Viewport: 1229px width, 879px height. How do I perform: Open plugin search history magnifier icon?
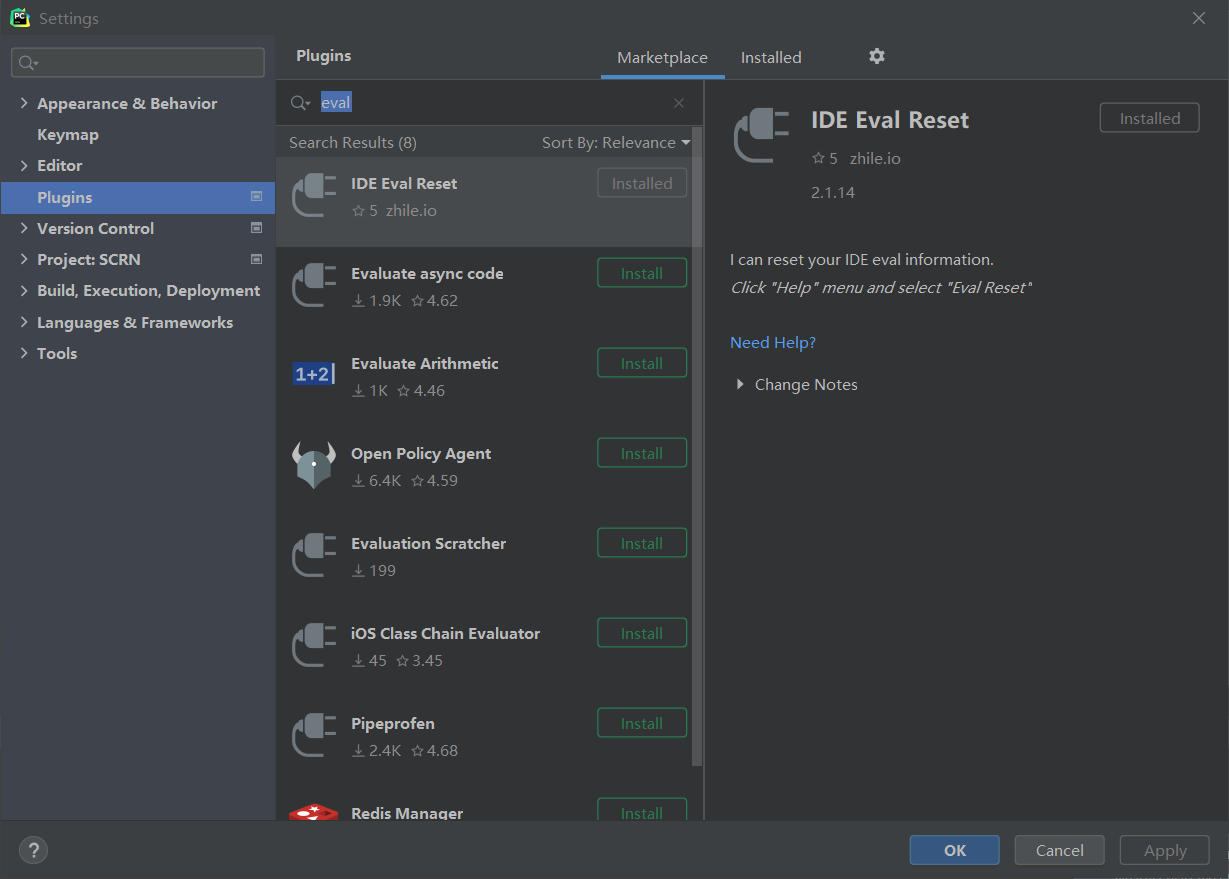pyautogui.click(x=300, y=103)
